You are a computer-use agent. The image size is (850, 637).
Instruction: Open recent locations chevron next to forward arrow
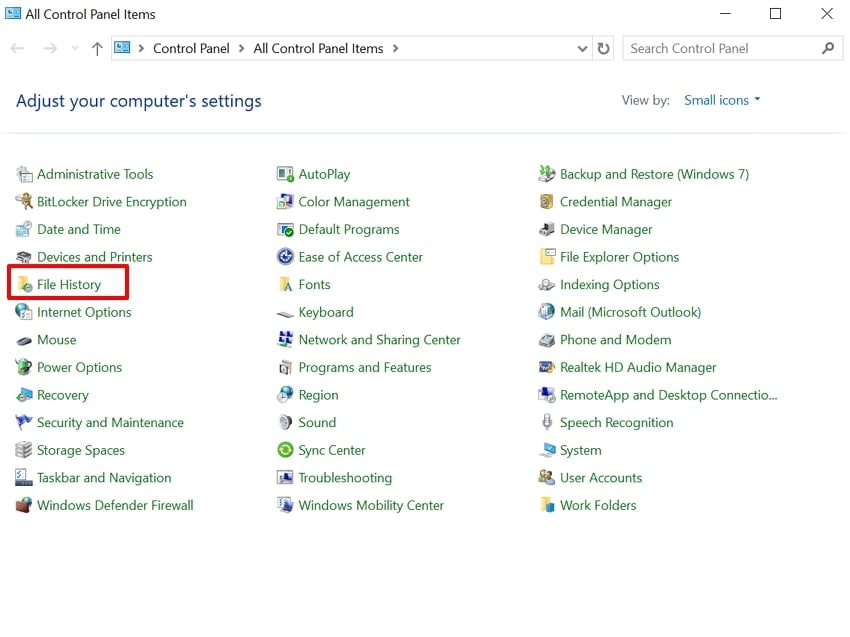(74, 47)
